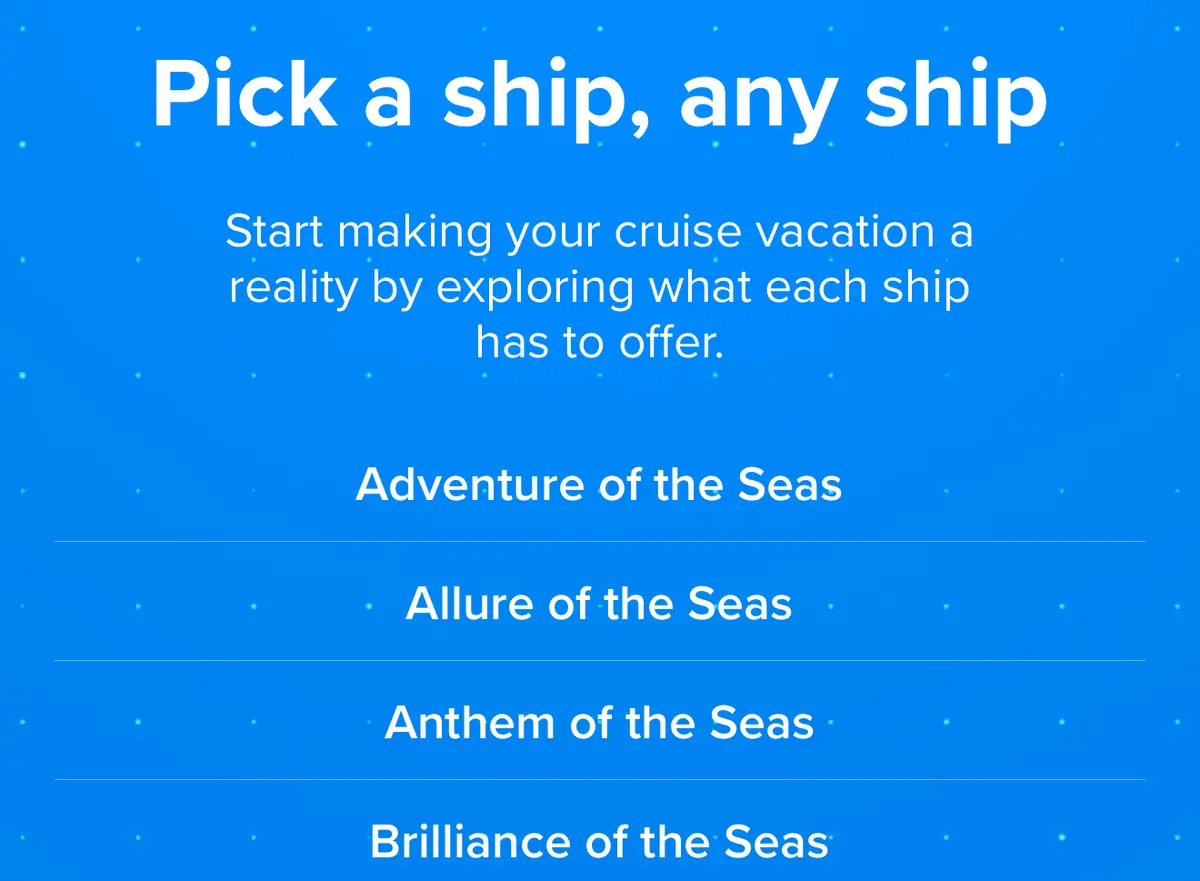Select Allure of the Seas
1200x881 pixels.
coord(599,603)
